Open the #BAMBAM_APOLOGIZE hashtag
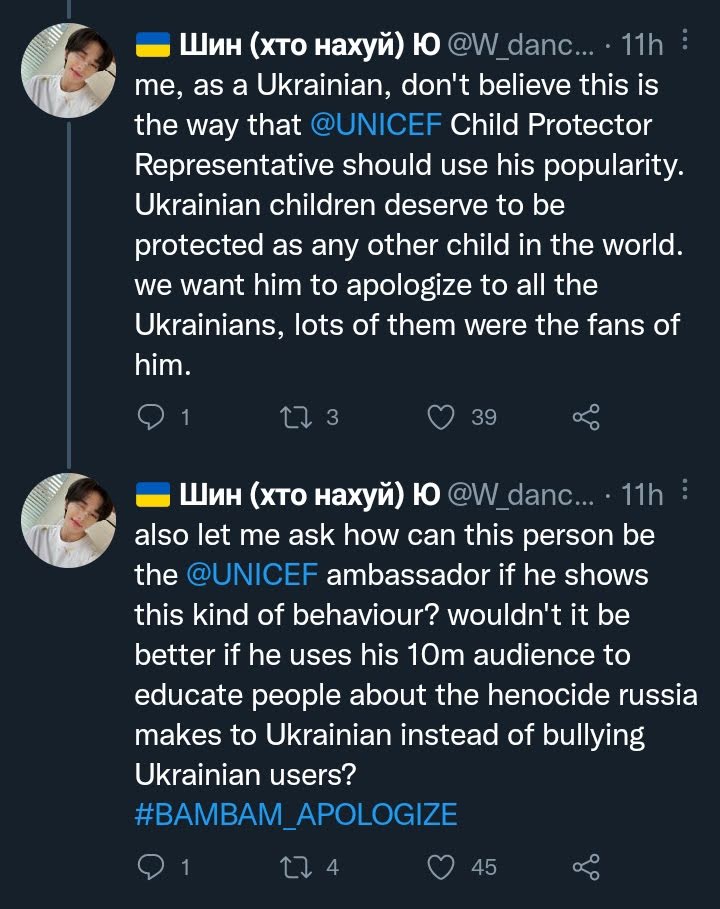 click(x=296, y=814)
